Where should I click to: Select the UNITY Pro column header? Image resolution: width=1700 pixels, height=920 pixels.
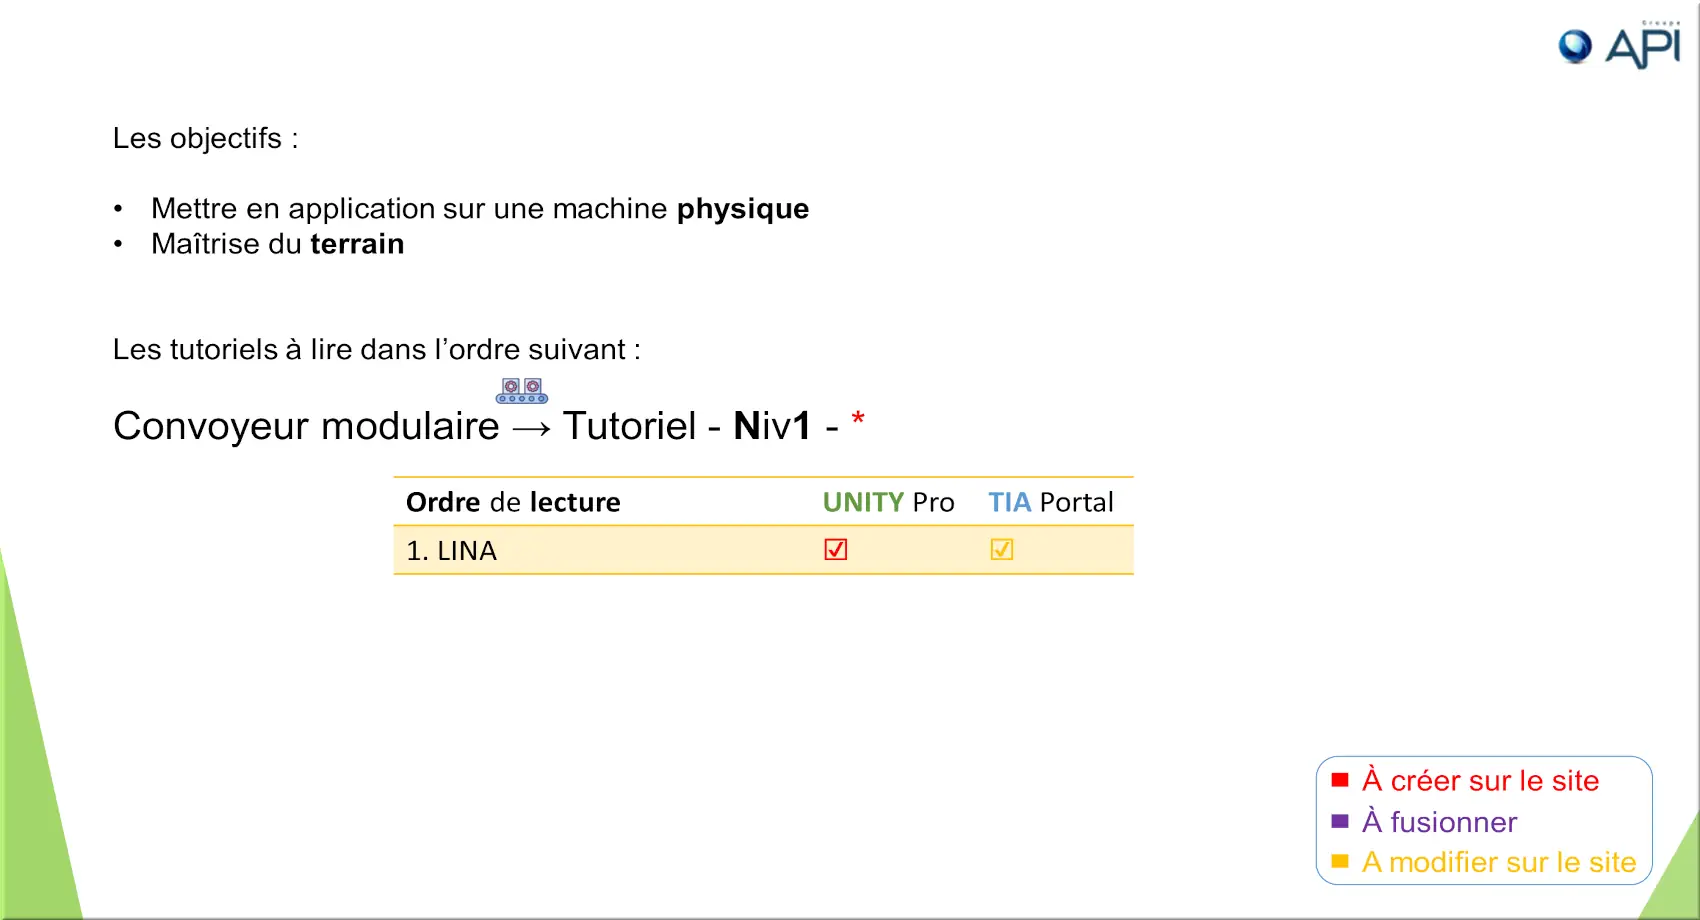(888, 502)
